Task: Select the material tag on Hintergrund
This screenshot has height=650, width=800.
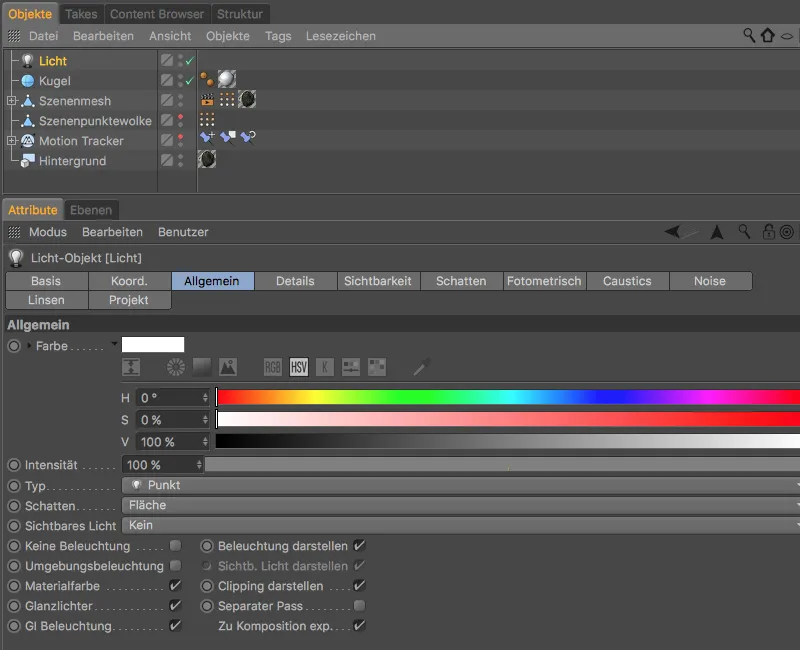Action: [x=207, y=159]
